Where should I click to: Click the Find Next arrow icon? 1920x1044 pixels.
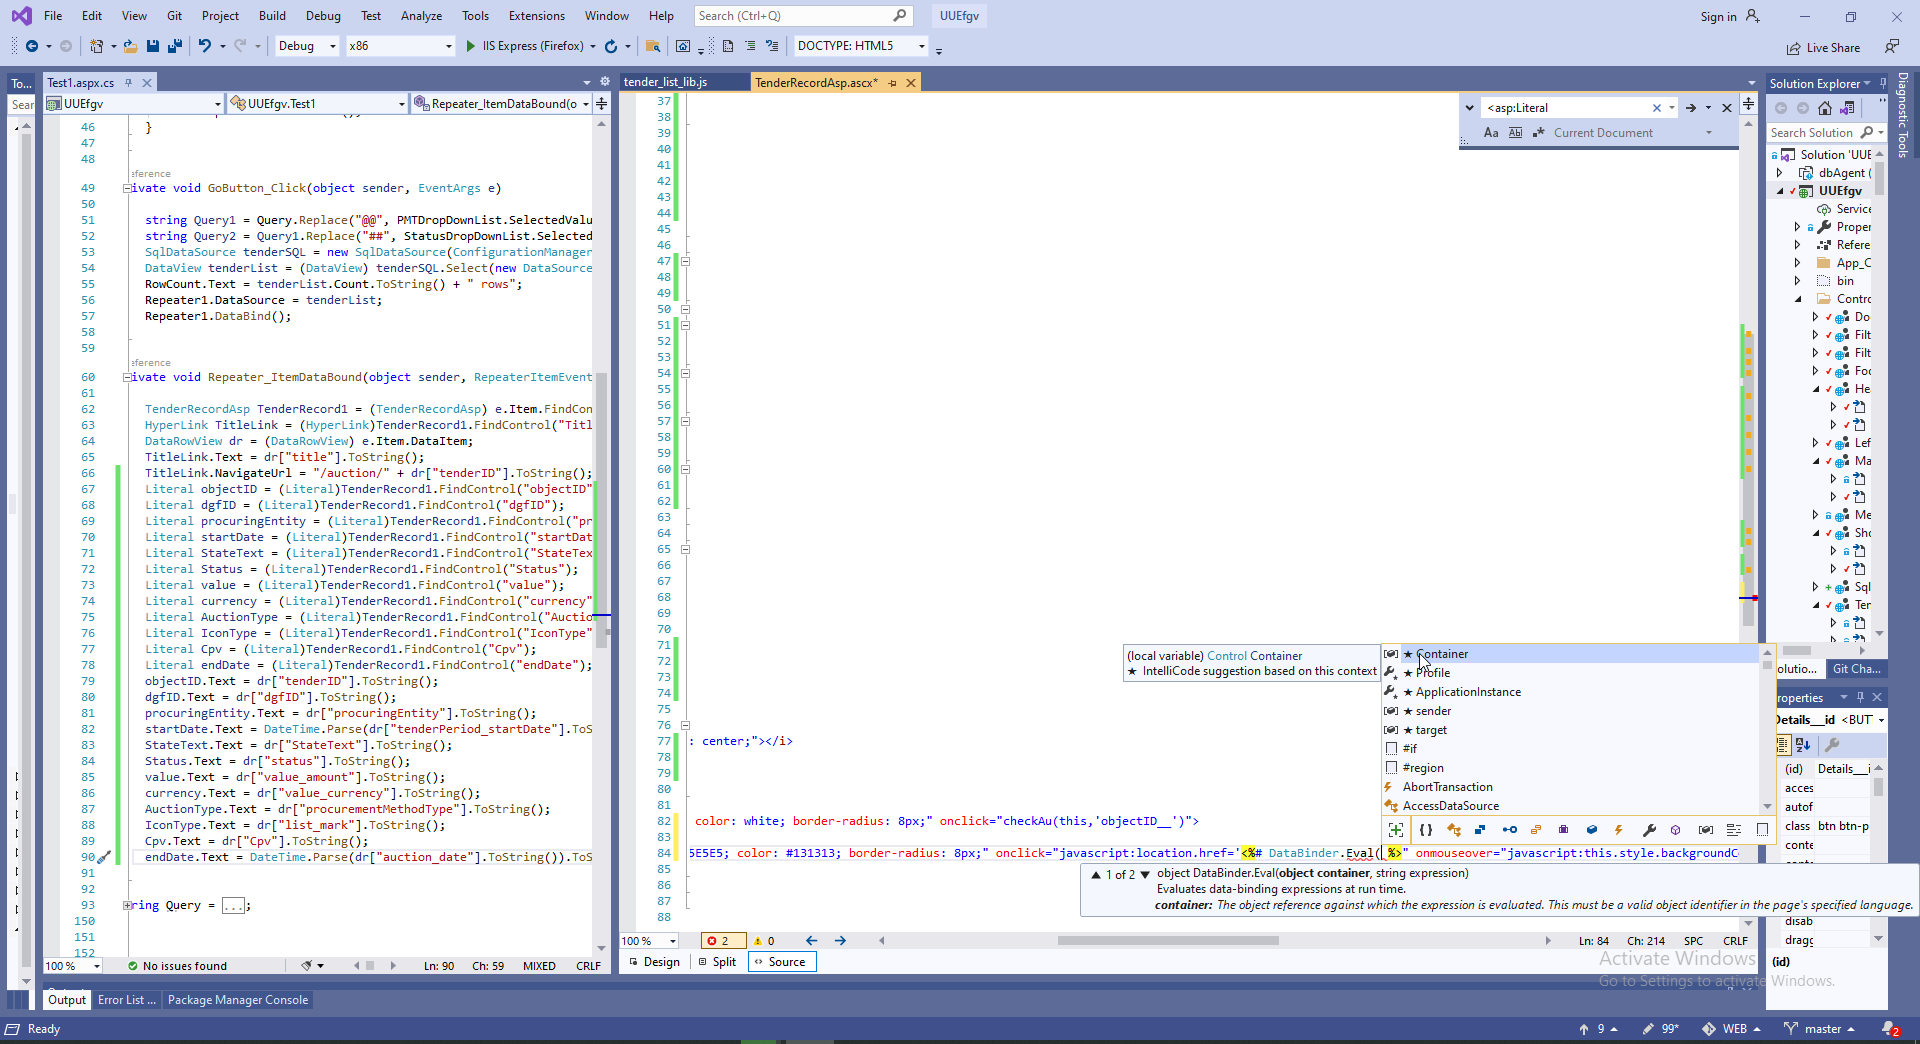tap(1690, 108)
